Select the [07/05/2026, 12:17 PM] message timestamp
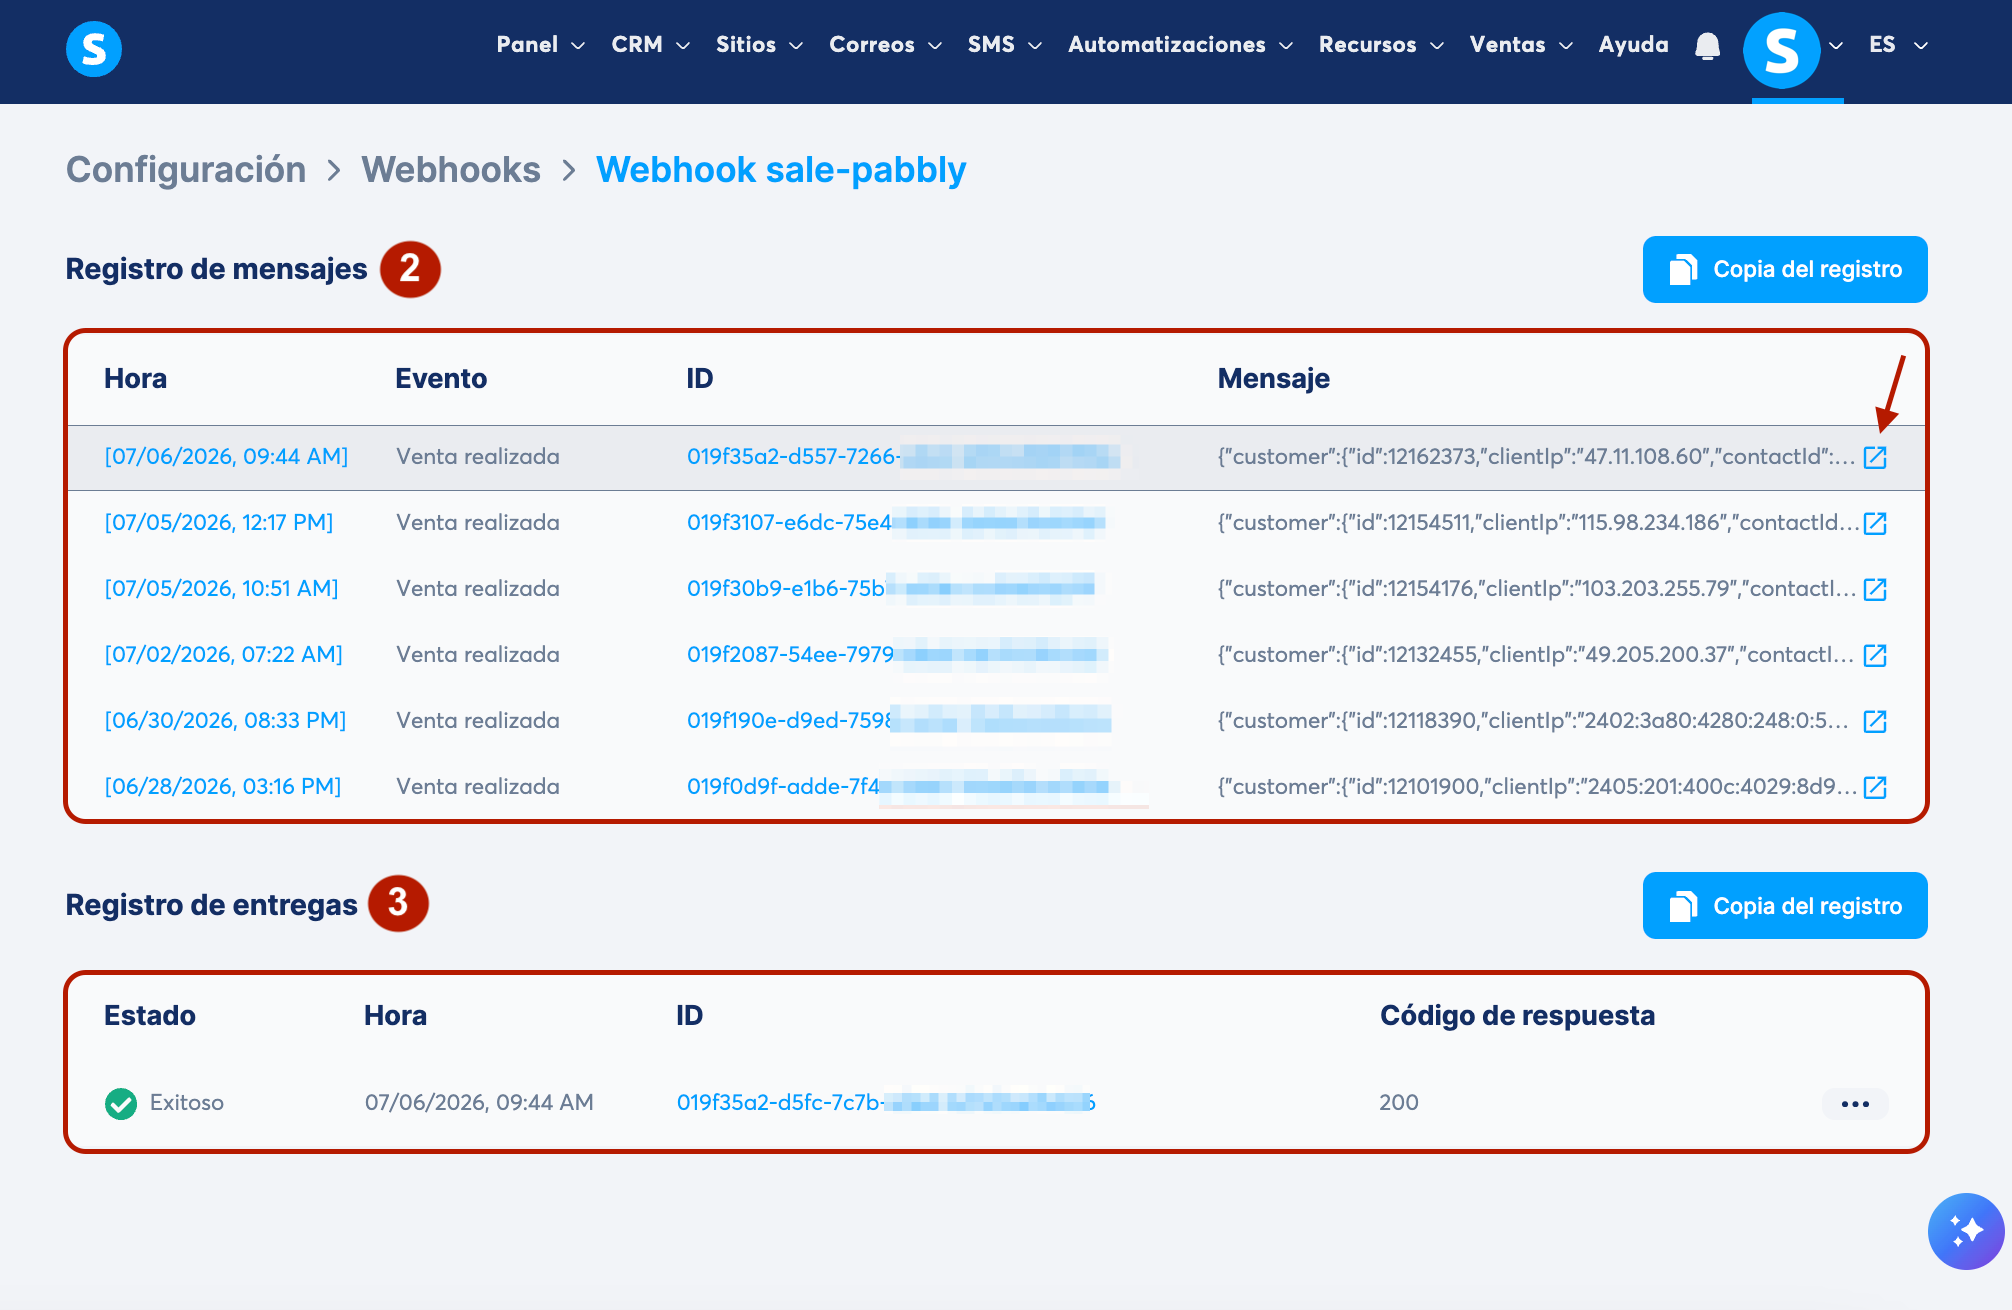2012x1310 pixels. coord(219,523)
